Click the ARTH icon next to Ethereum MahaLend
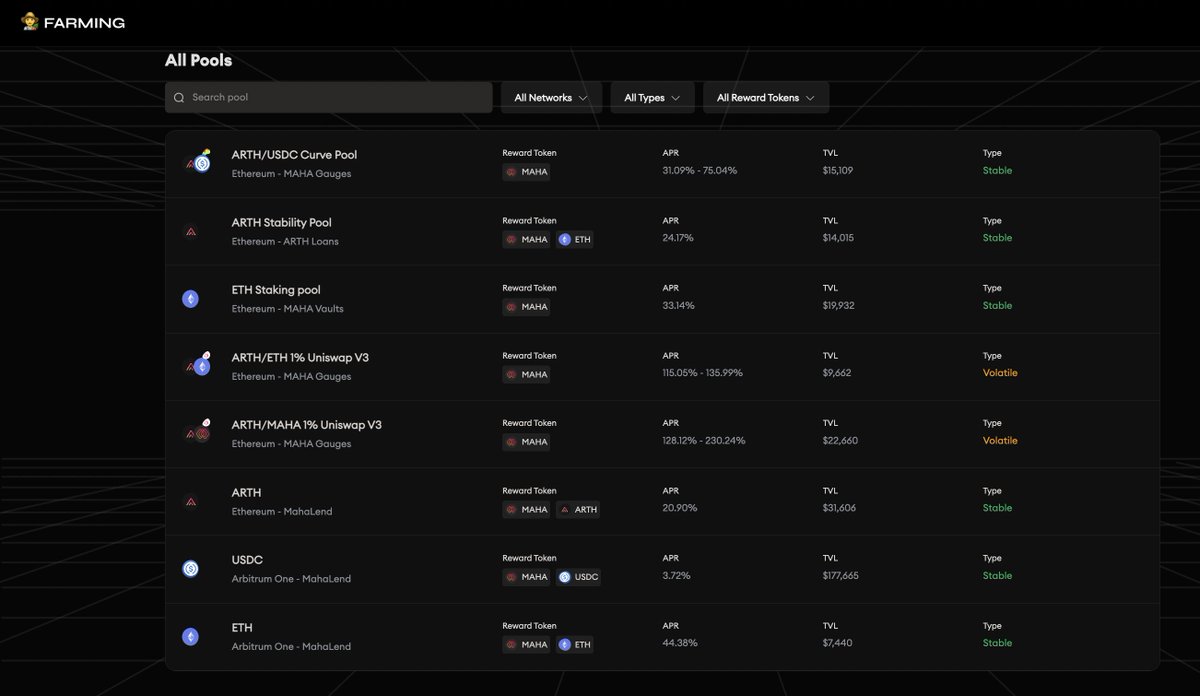 tap(190, 500)
